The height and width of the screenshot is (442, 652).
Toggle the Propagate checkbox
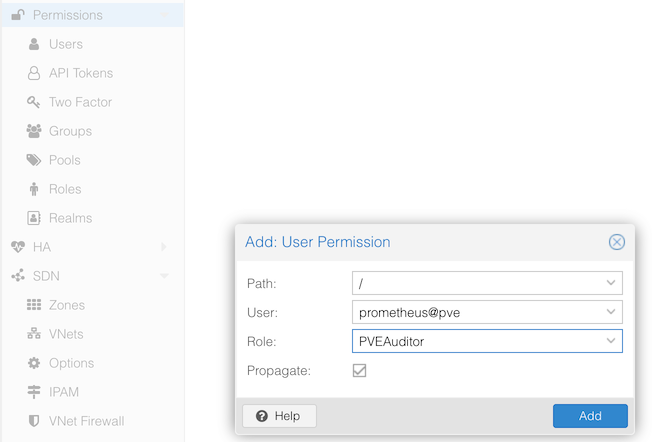pyautogui.click(x=359, y=370)
